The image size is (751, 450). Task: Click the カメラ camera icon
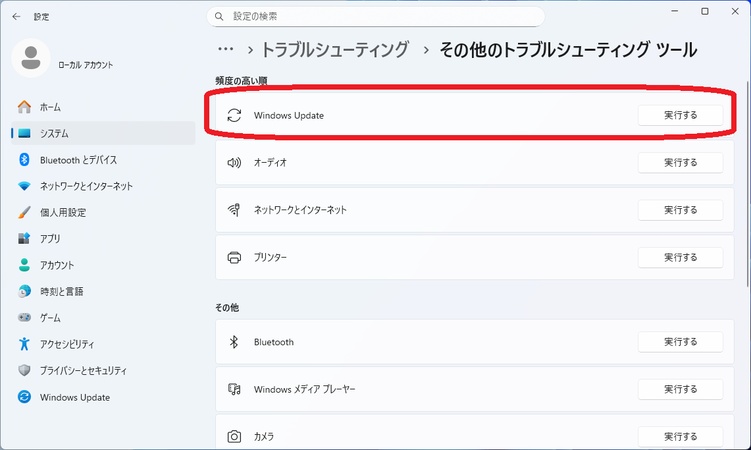point(234,436)
